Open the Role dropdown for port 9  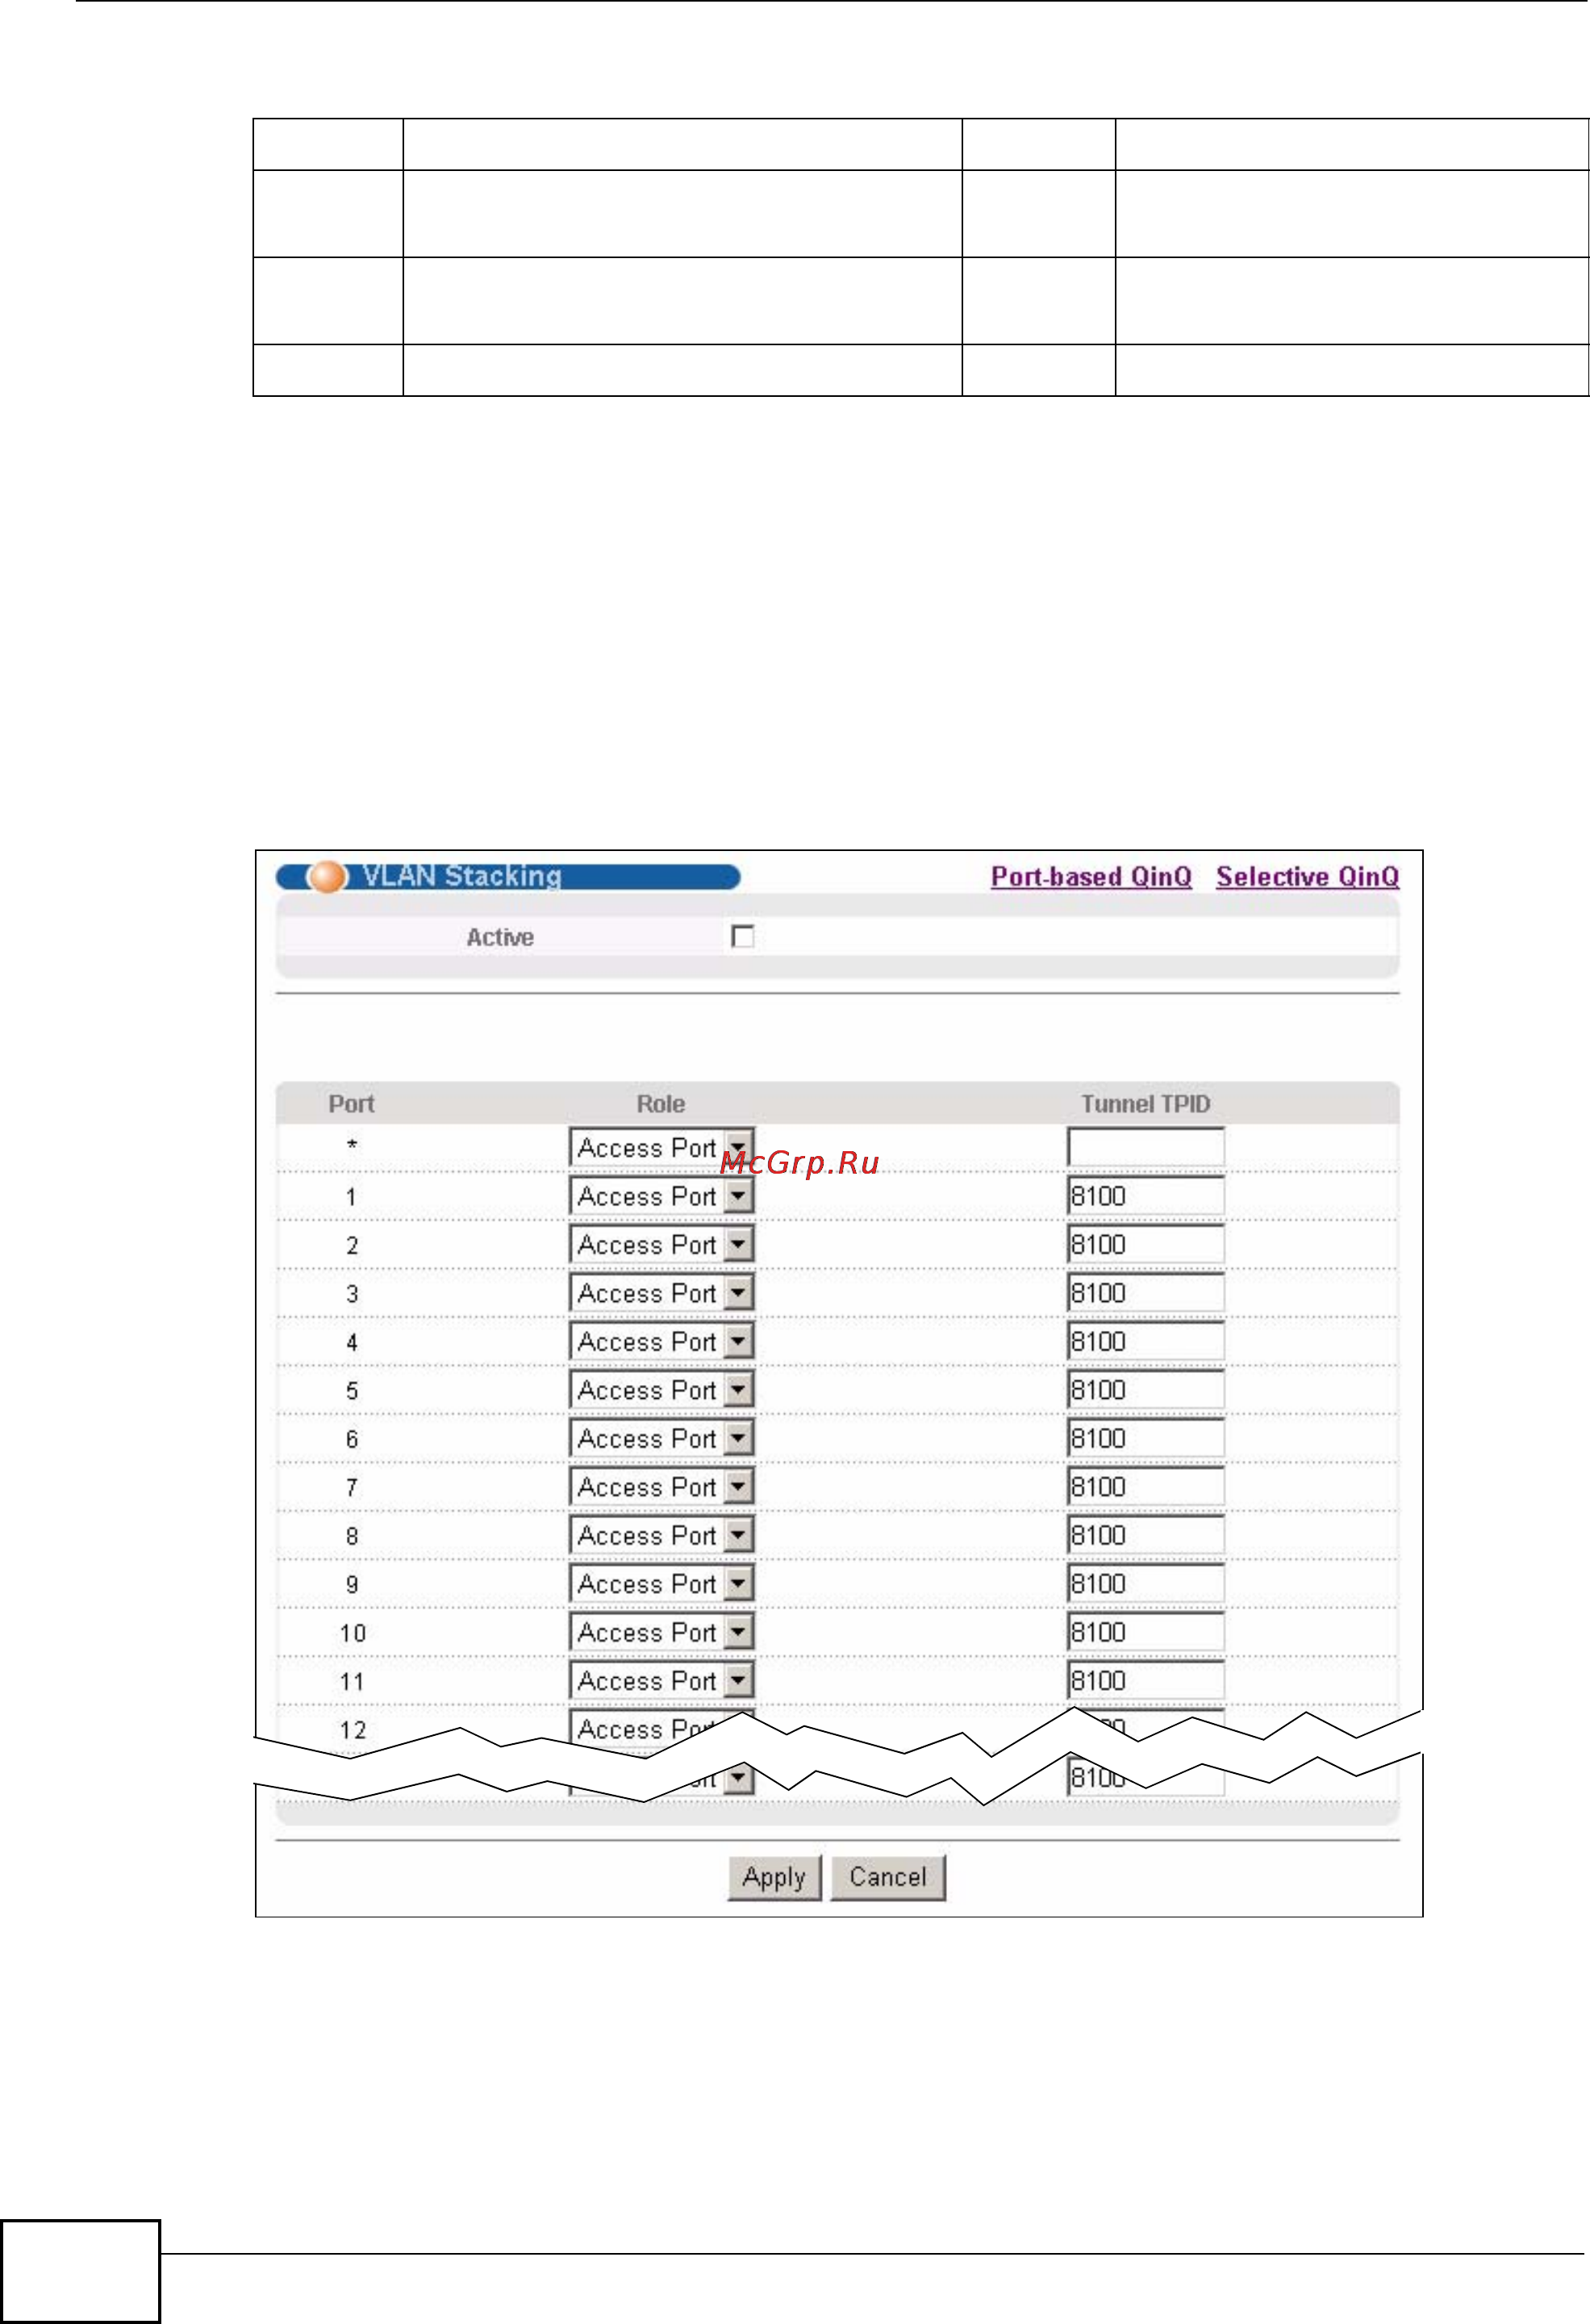pyautogui.click(x=662, y=1584)
